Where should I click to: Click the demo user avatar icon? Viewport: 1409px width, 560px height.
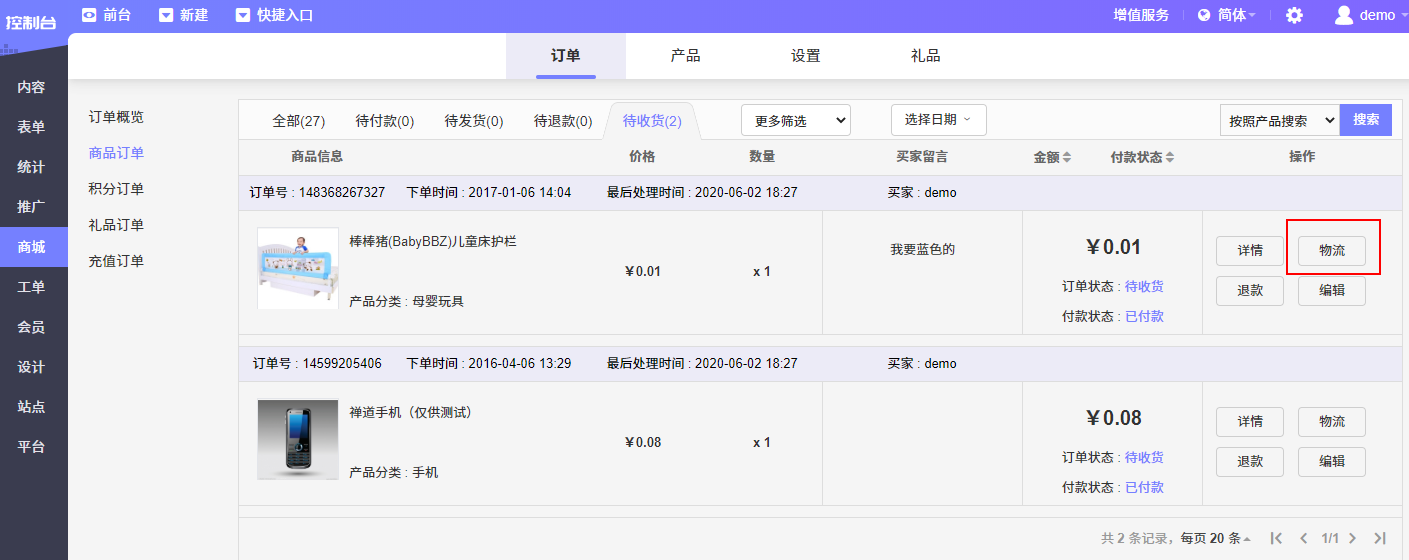(1344, 15)
